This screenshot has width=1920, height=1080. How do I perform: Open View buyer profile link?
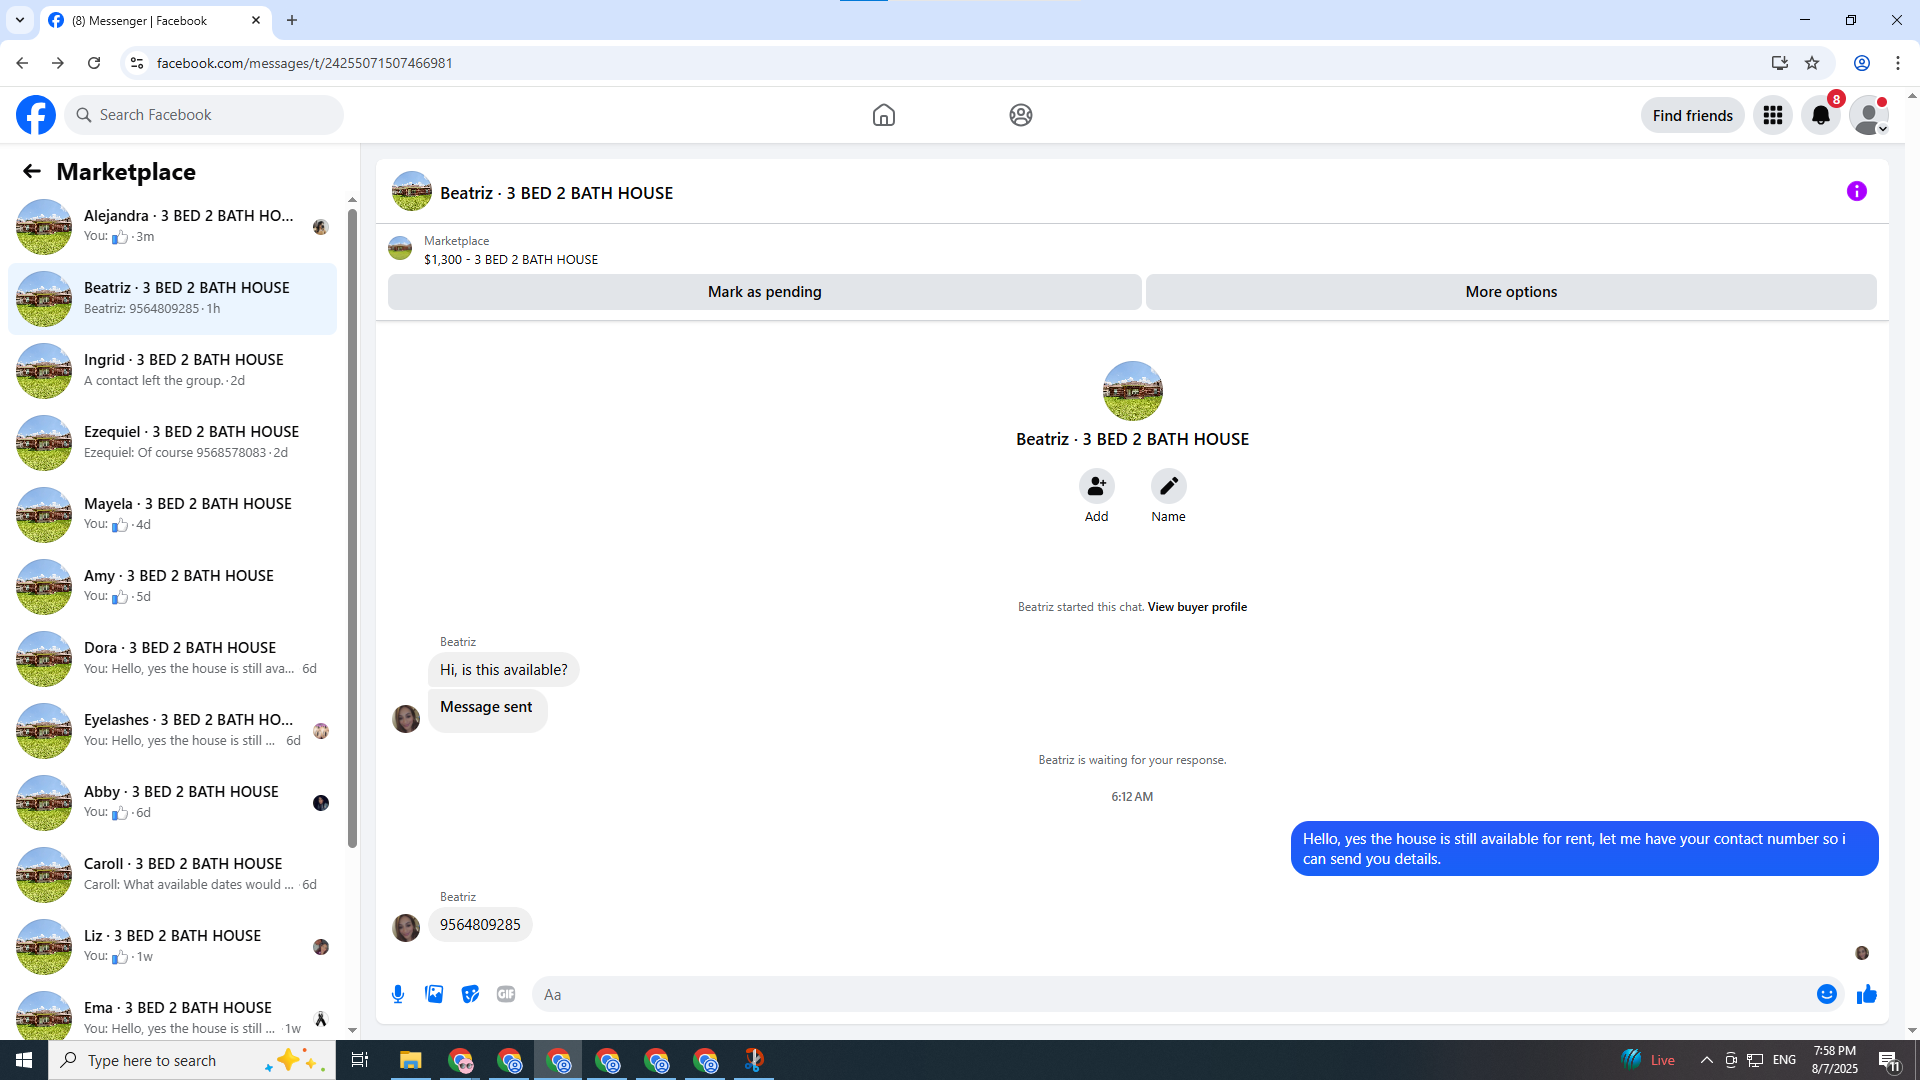(1197, 607)
